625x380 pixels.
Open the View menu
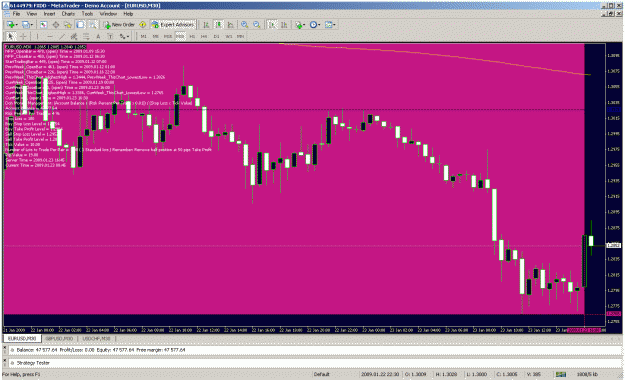(x=31, y=14)
